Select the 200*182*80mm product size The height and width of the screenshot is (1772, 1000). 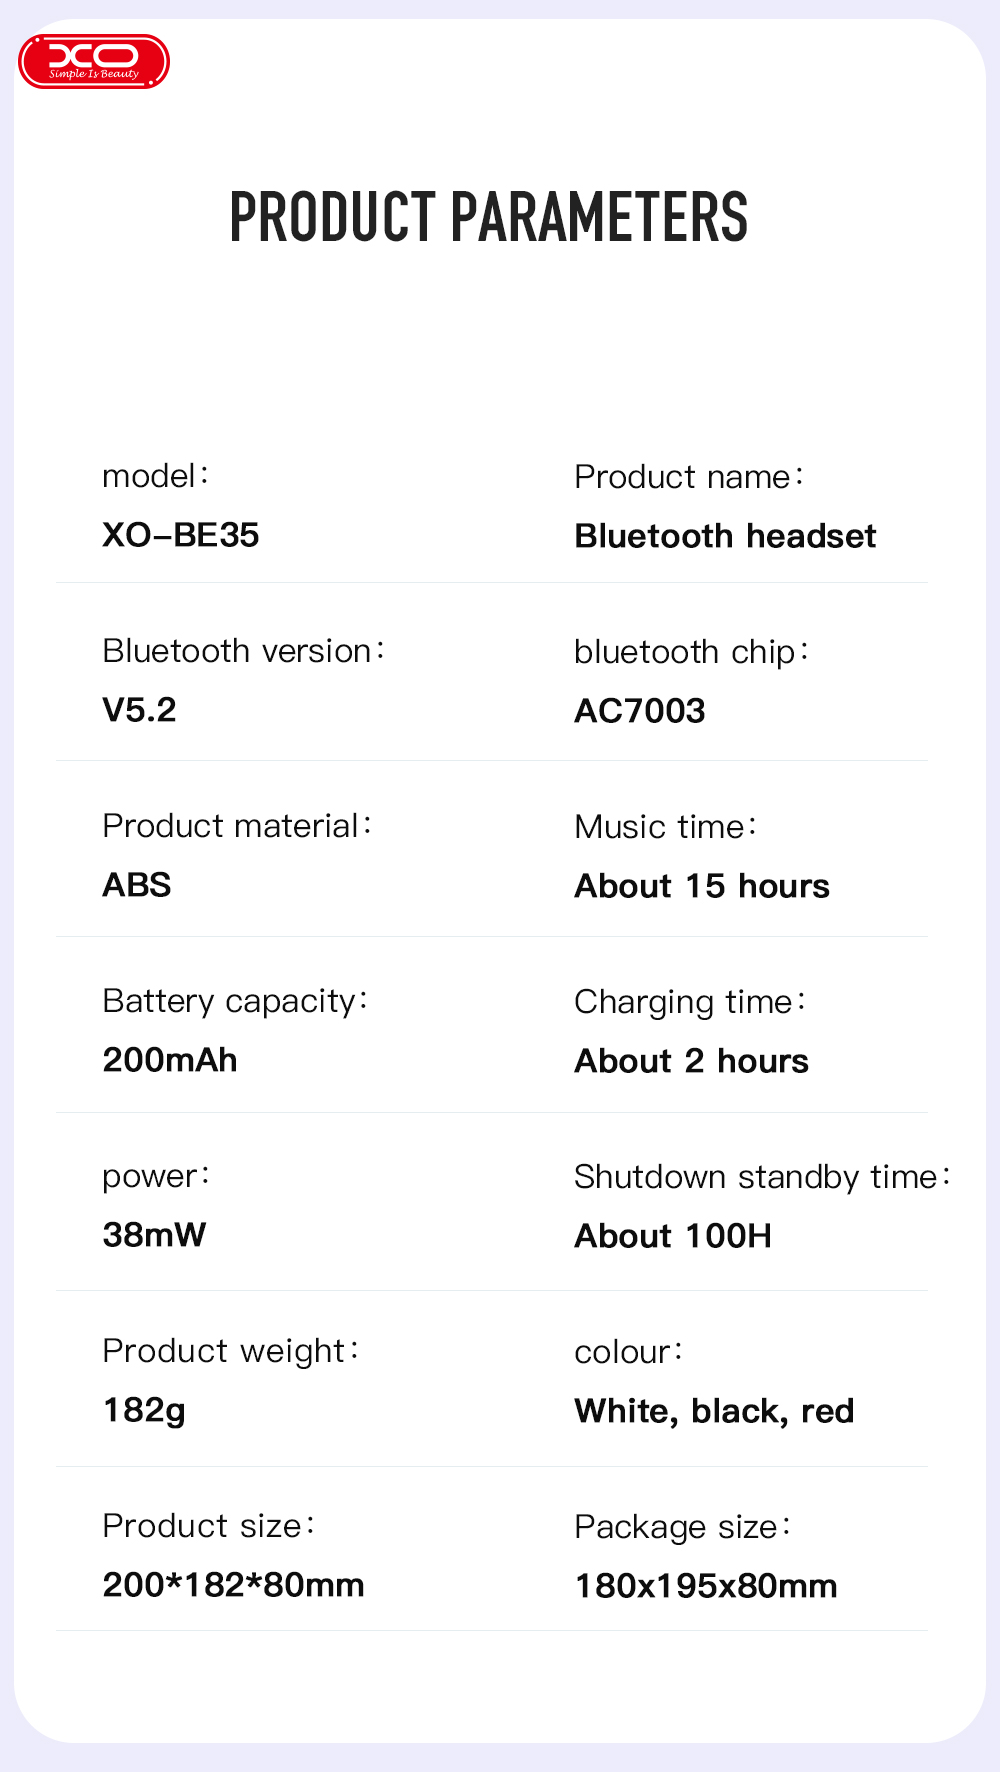(233, 1585)
